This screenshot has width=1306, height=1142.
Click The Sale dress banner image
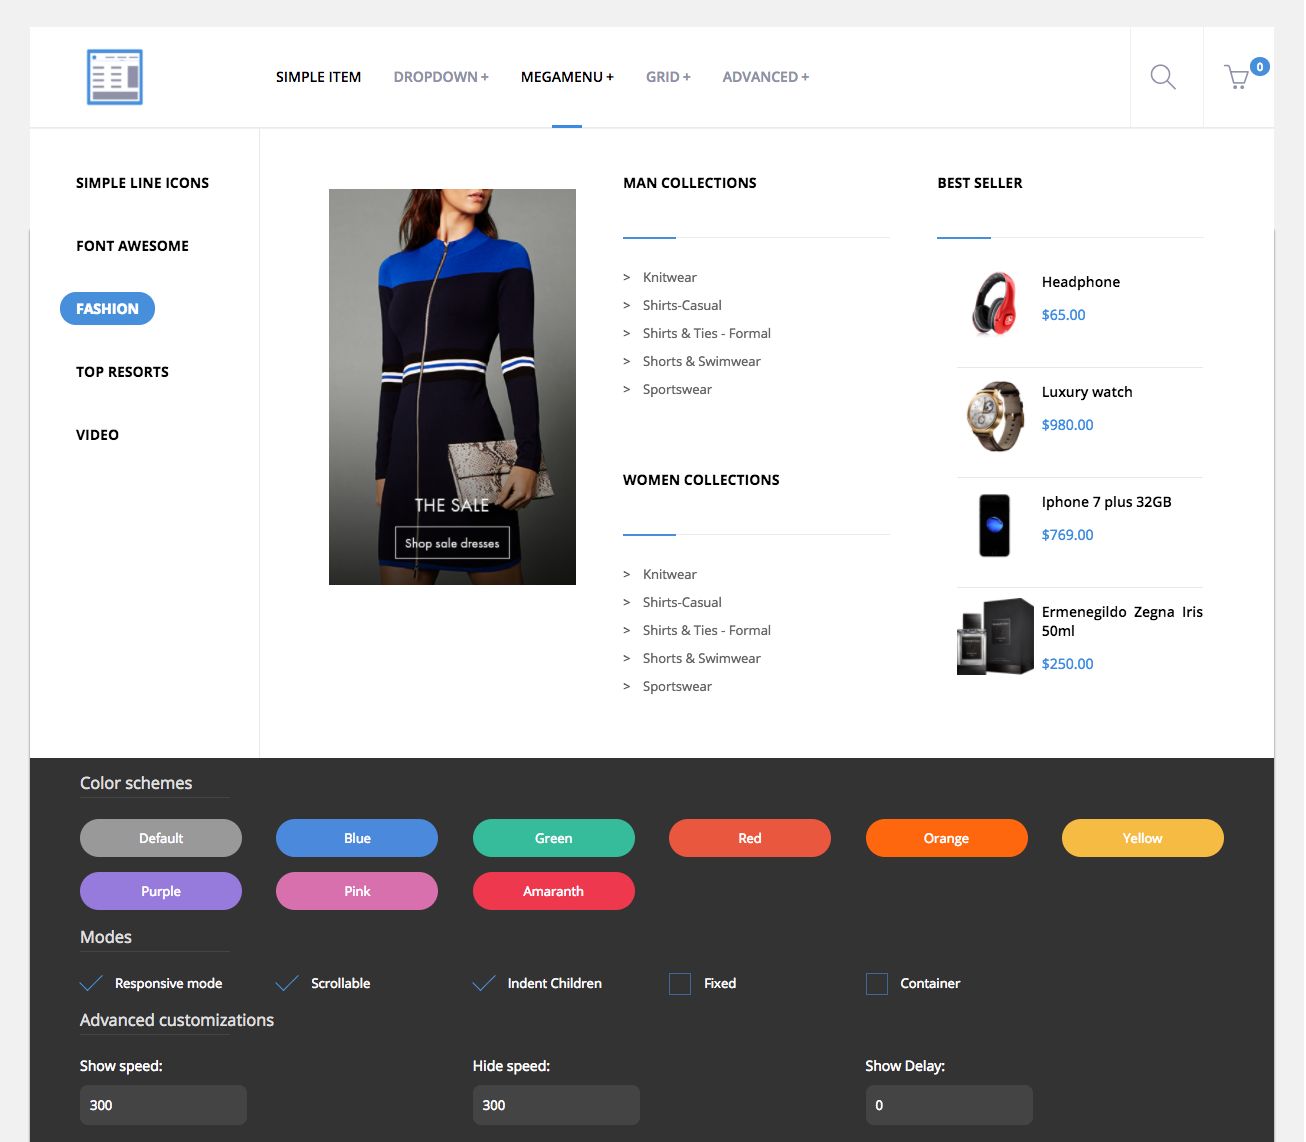[452, 387]
